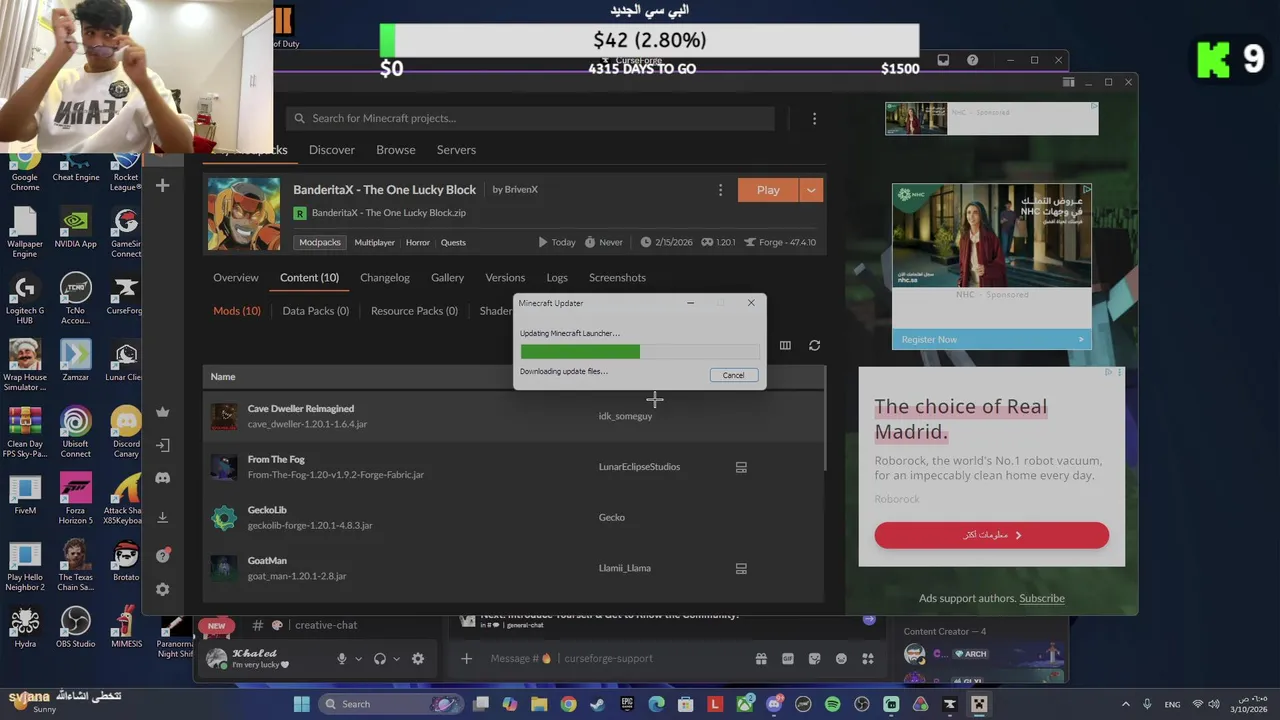Switch to Discover tab
This screenshot has width=1280, height=720.
332,149
